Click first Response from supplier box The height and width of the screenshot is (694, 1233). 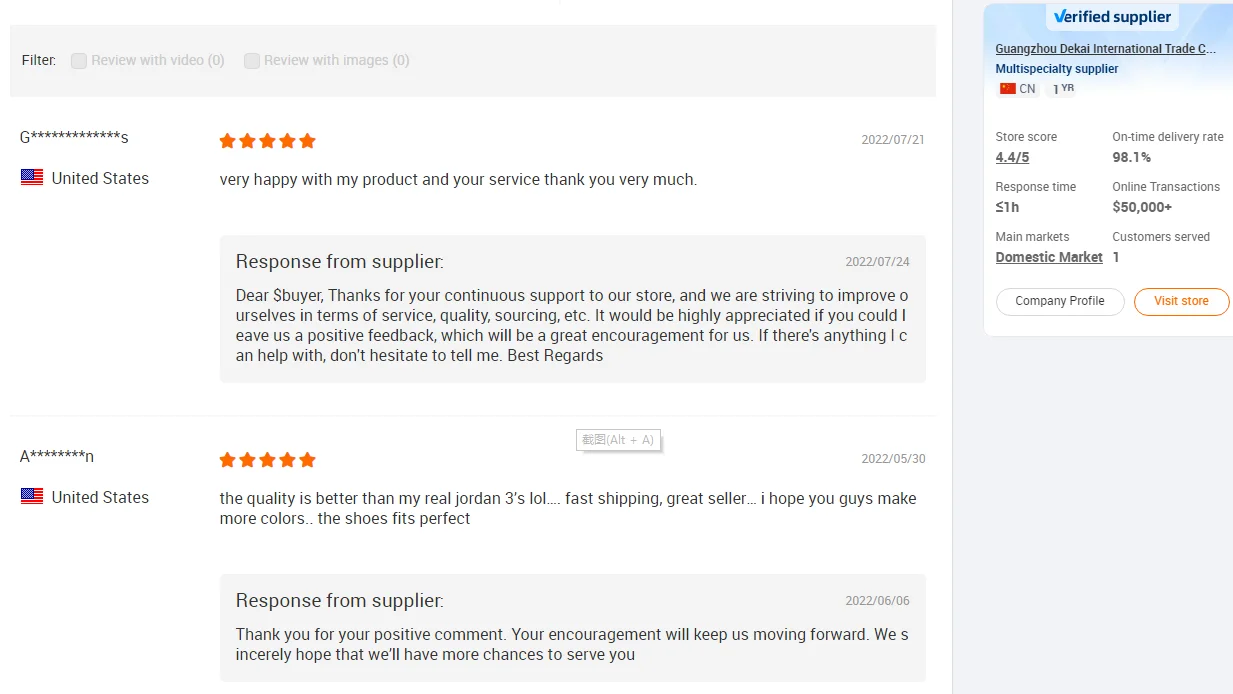tap(572, 309)
